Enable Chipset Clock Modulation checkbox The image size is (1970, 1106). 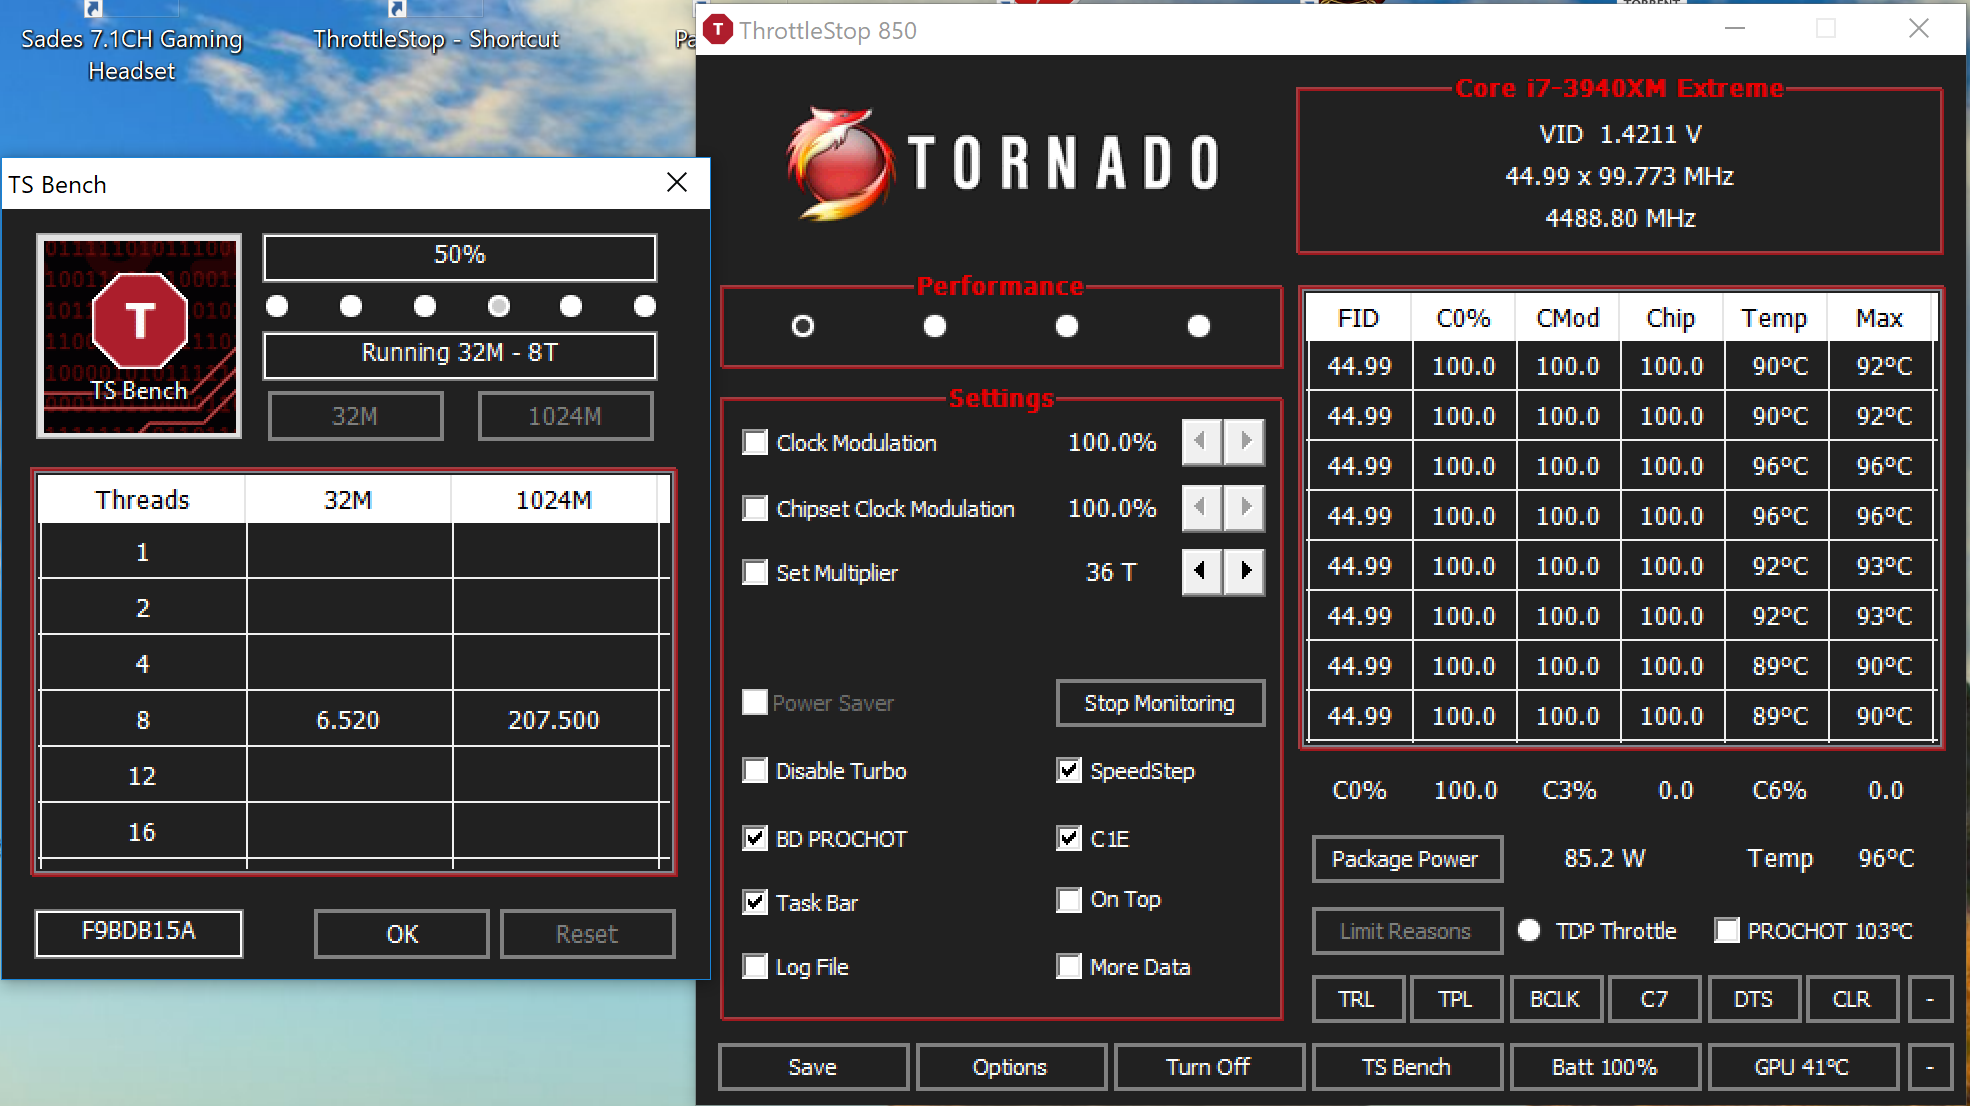[755, 509]
